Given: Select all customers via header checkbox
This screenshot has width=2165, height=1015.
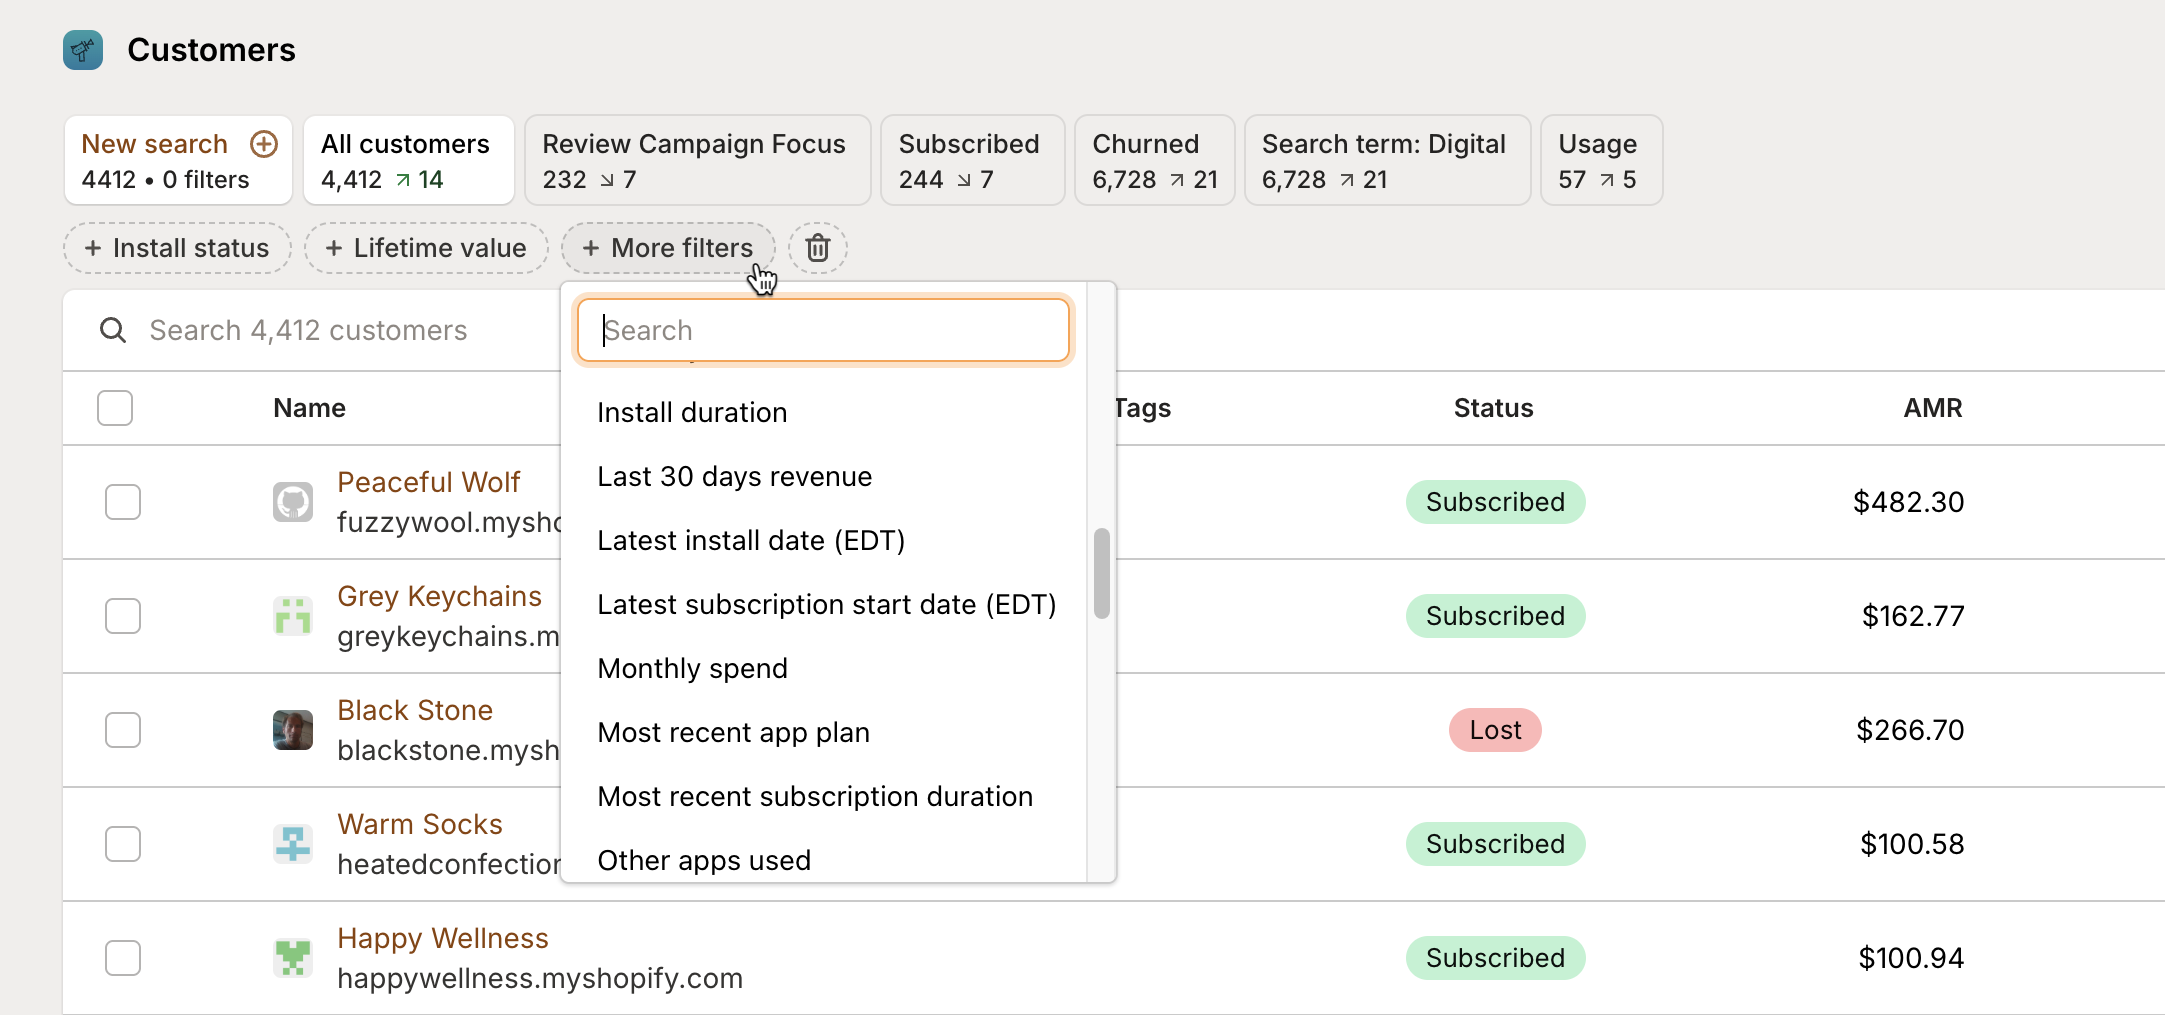Looking at the screenshot, I should click(114, 408).
